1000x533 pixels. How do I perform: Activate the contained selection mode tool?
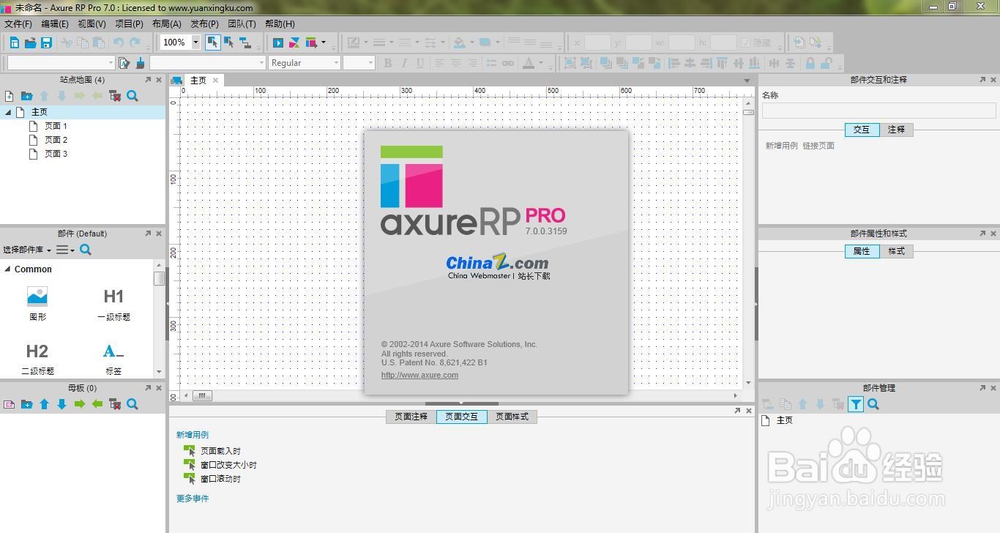click(x=228, y=43)
